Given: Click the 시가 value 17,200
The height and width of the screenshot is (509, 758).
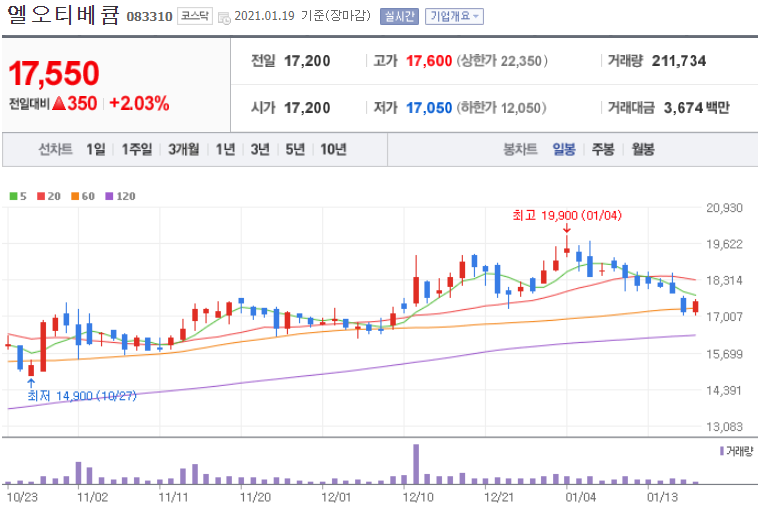Looking at the screenshot, I should pyautogui.click(x=307, y=108).
